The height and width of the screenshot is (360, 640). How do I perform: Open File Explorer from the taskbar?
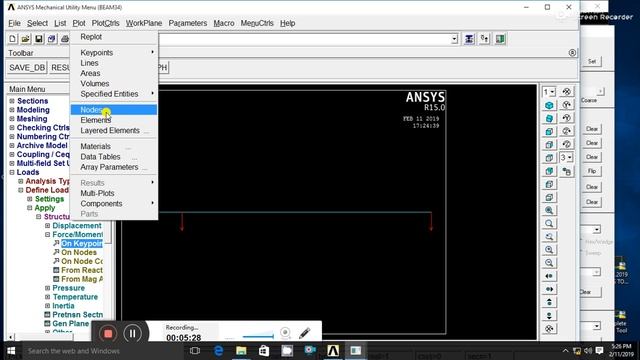pyautogui.click(x=241, y=351)
